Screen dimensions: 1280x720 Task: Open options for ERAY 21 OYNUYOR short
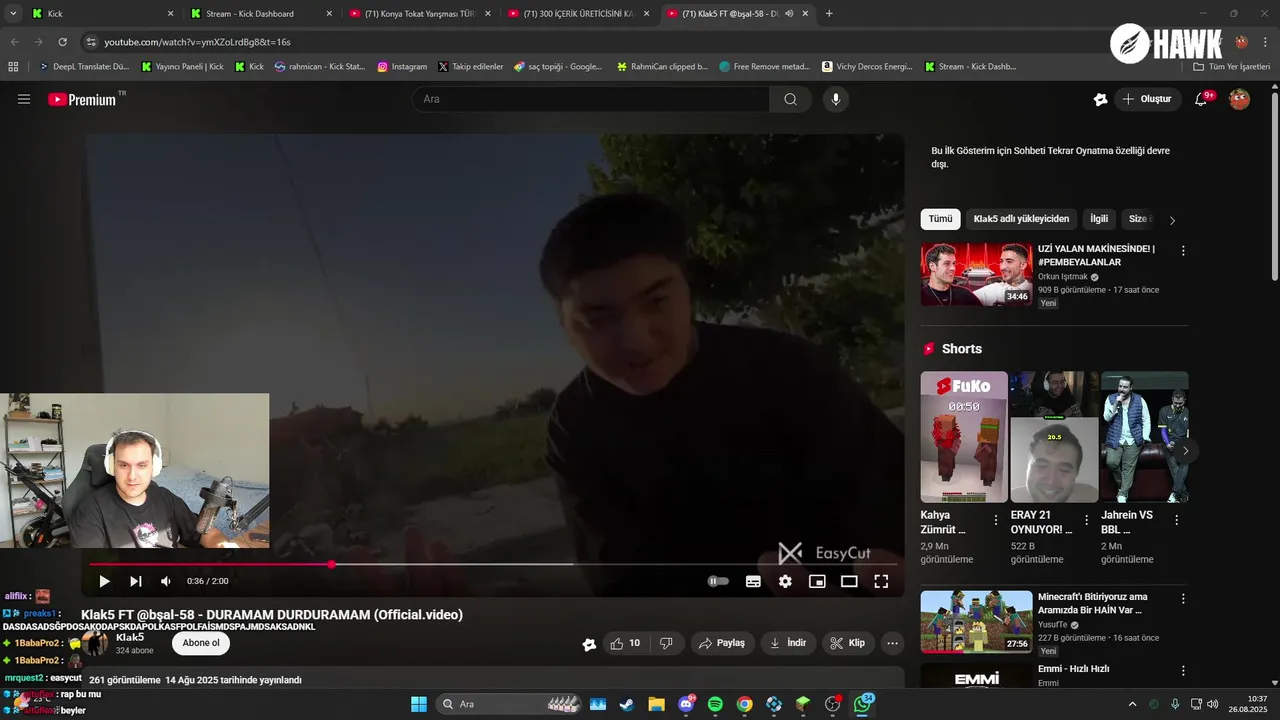pos(1086,520)
